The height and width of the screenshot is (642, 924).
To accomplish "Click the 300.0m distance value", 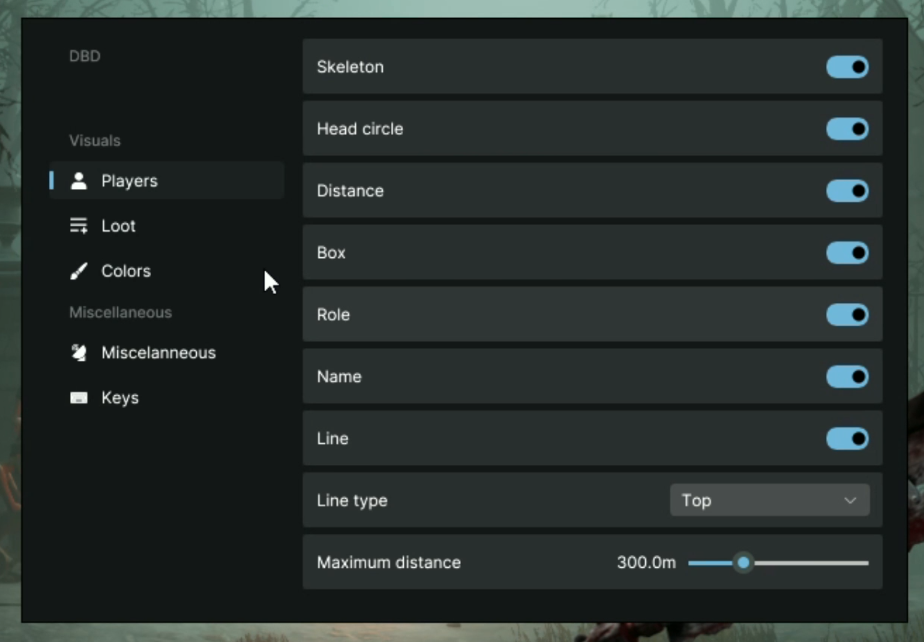I will tap(646, 563).
